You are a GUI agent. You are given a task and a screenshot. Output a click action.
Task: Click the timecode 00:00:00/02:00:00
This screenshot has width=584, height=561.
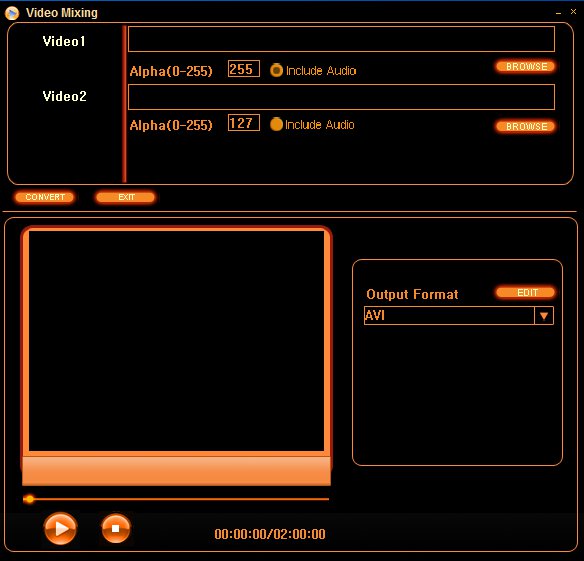[270, 534]
